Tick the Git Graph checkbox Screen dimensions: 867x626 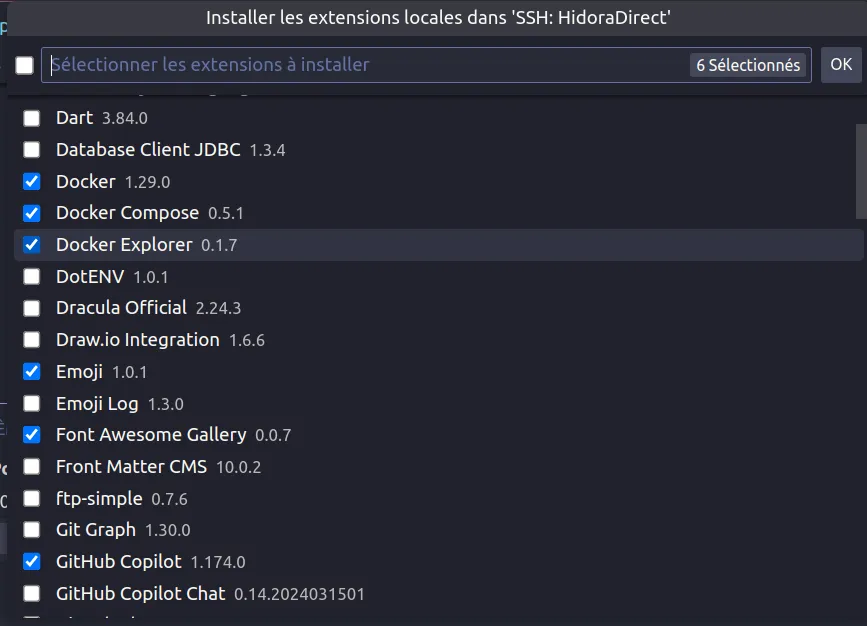tap(32, 530)
